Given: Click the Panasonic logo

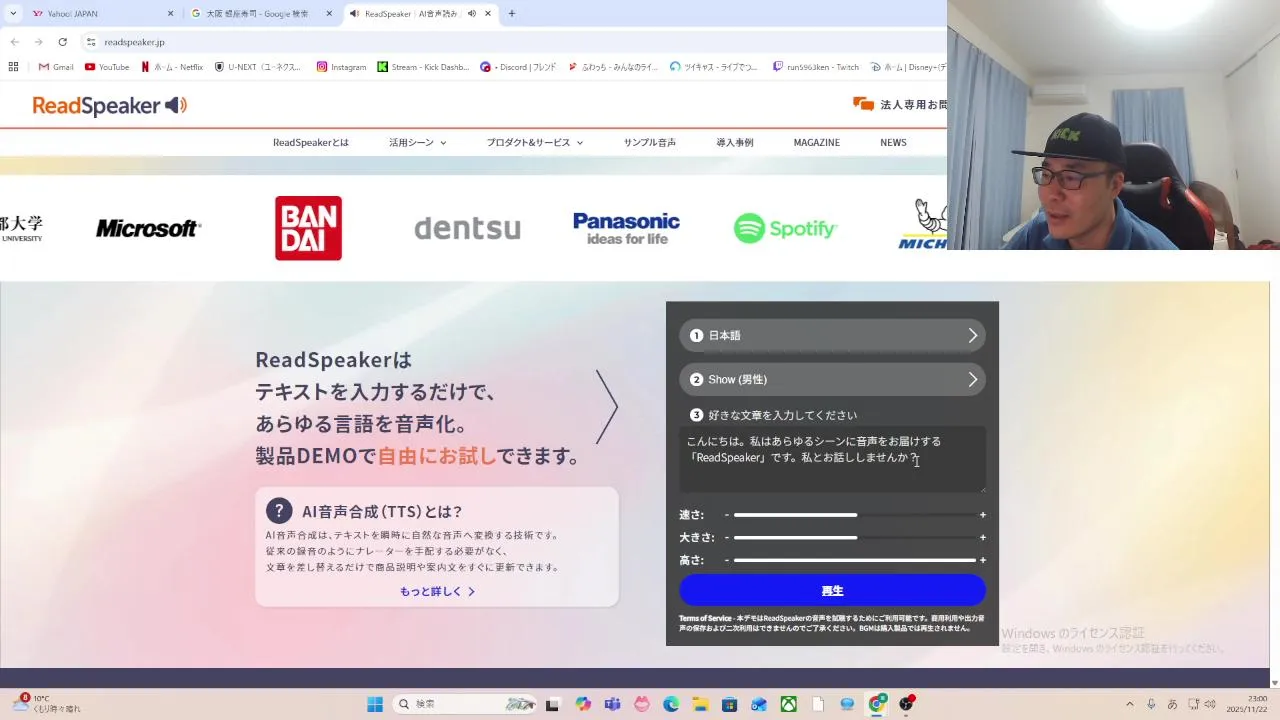Looking at the screenshot, I should (x=626, y=228).
